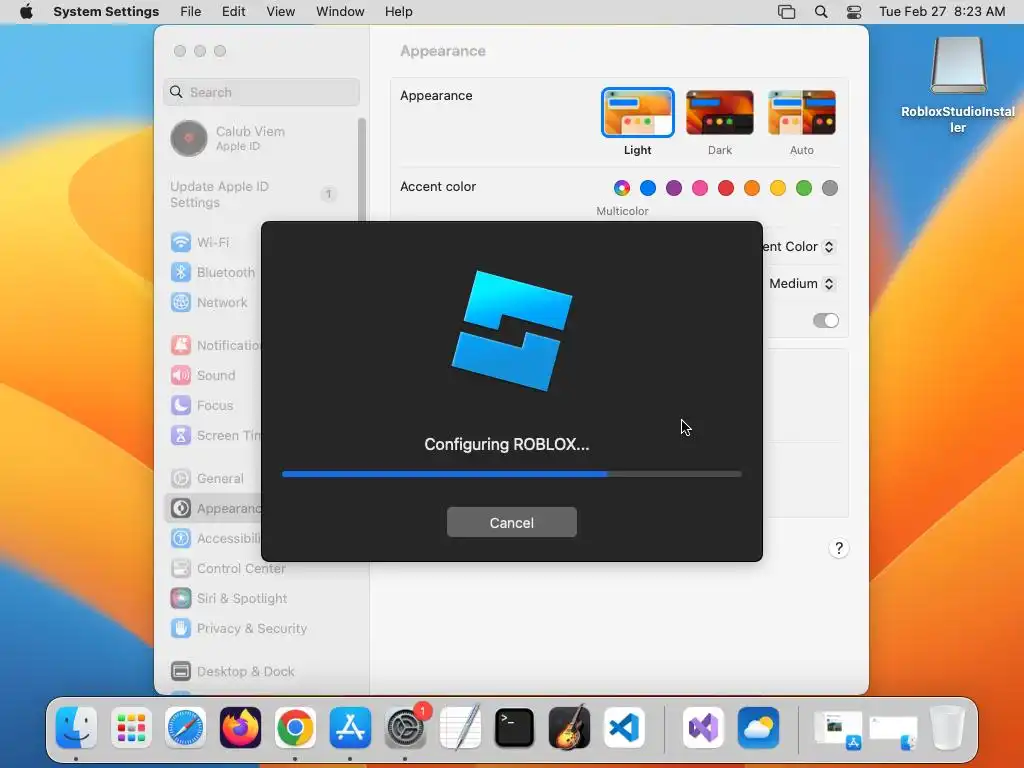Screen dimensions: 1024x768
Task: Open System Settings from the Dock
Action: pyautogui.click(x=405, y=727)
